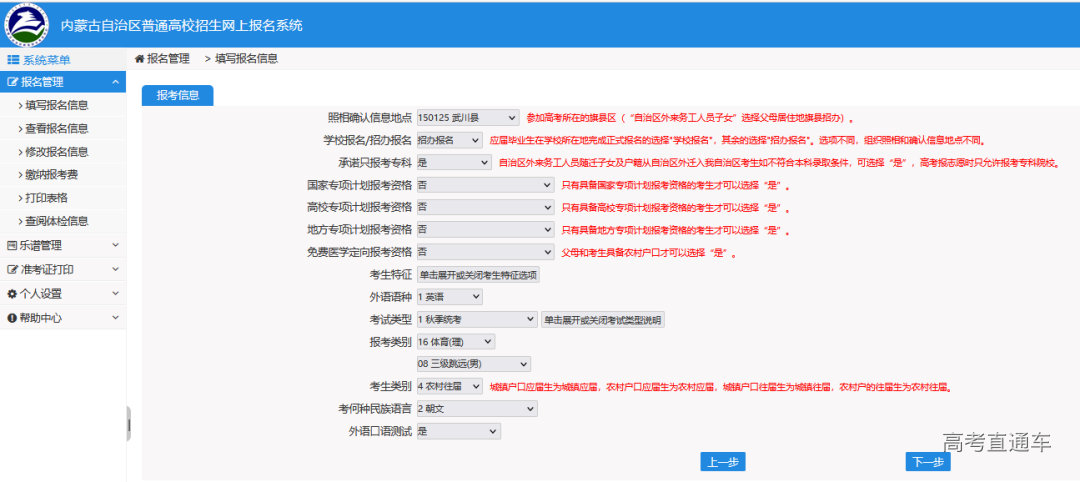The width and height of the screenshot is (1080, 482).
Task: Click the red hint beside 考生类别
Action: tap(720, 387)
